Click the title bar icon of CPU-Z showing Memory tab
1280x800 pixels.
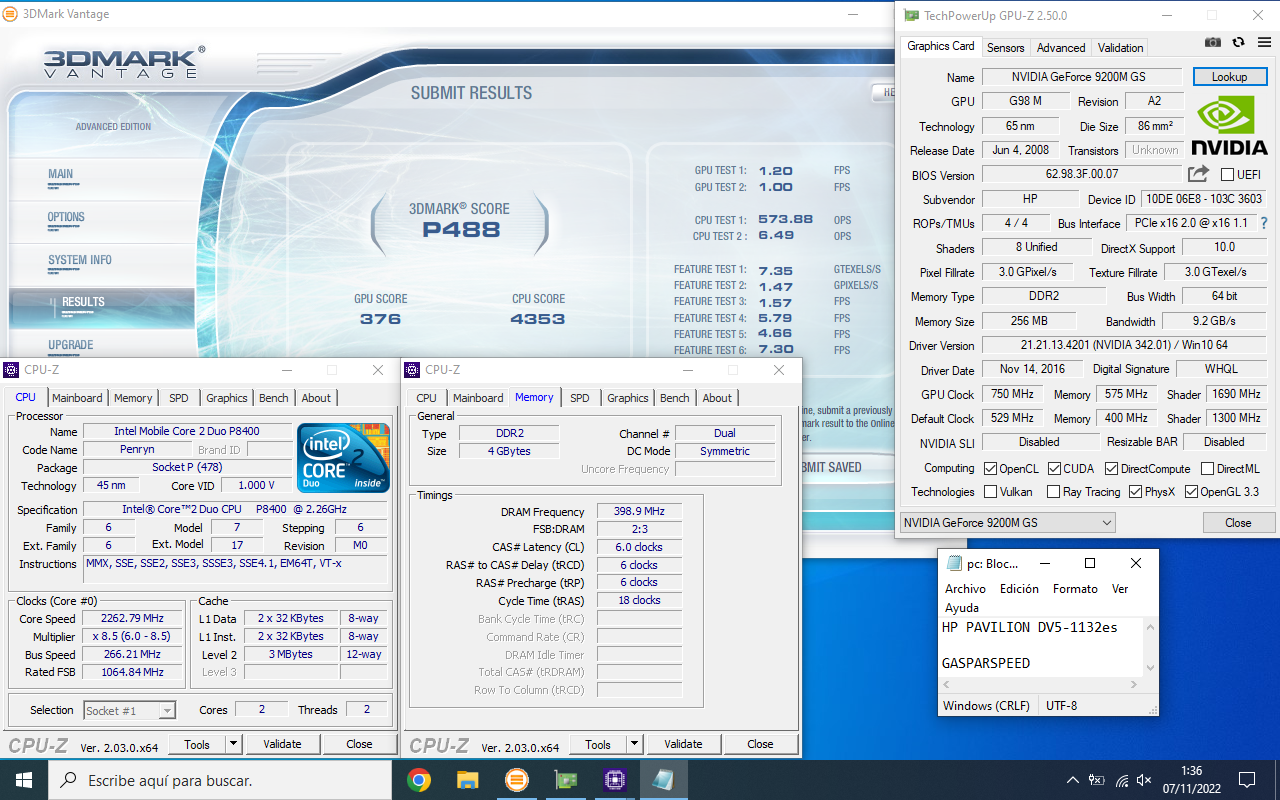click(412, 370)
